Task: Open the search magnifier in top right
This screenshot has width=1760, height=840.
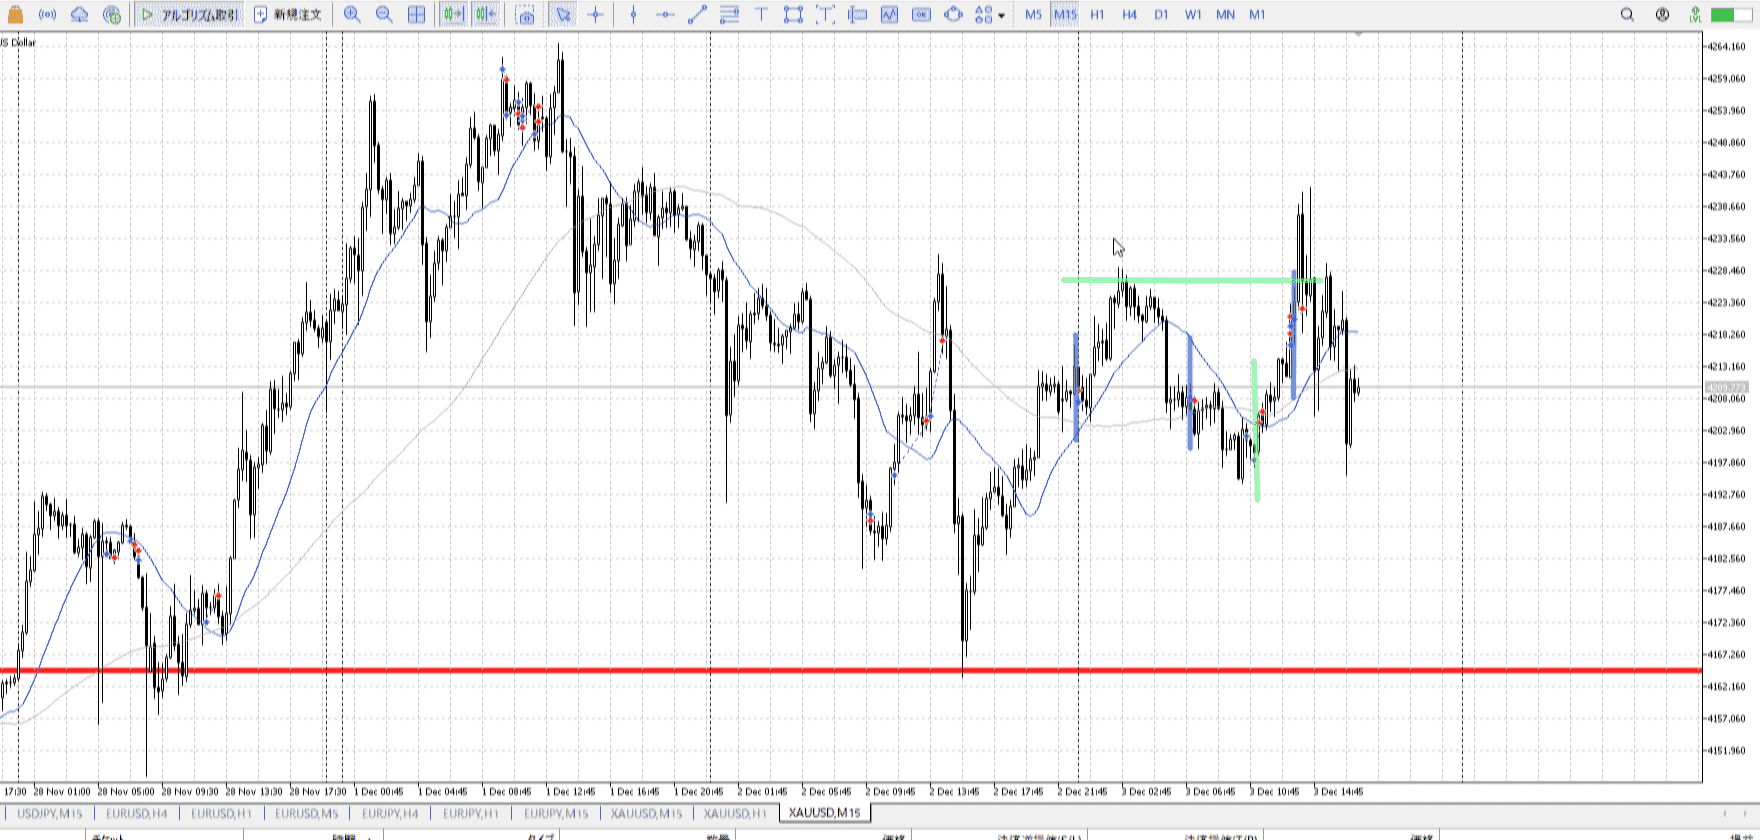Action: click(x=1627, y=15)
